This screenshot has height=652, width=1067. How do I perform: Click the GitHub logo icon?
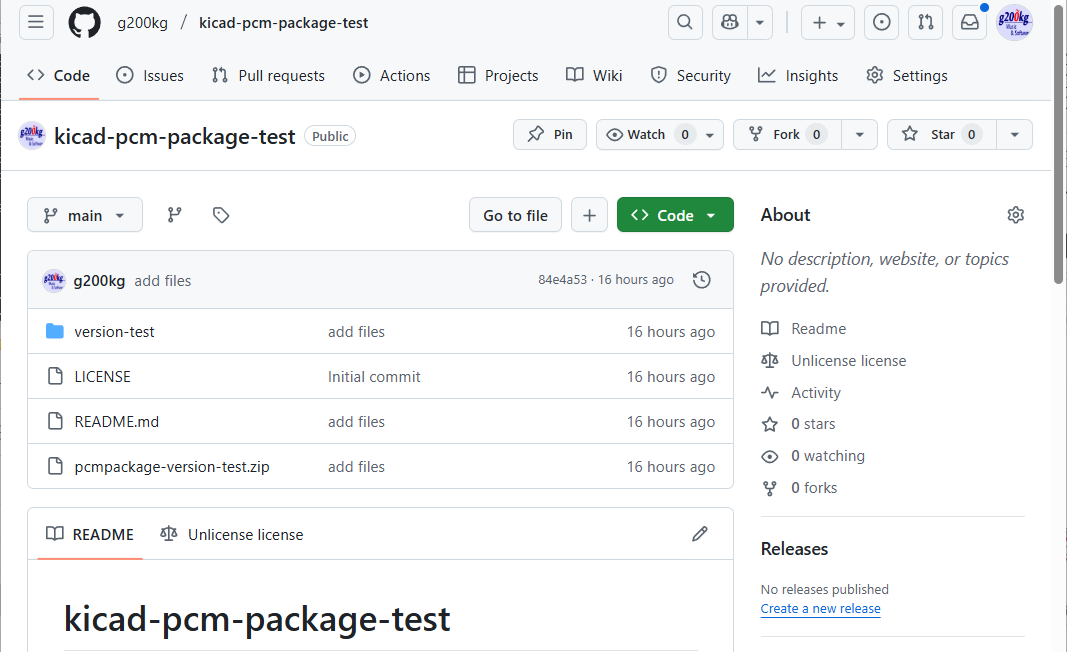click(x=84, y=23)
